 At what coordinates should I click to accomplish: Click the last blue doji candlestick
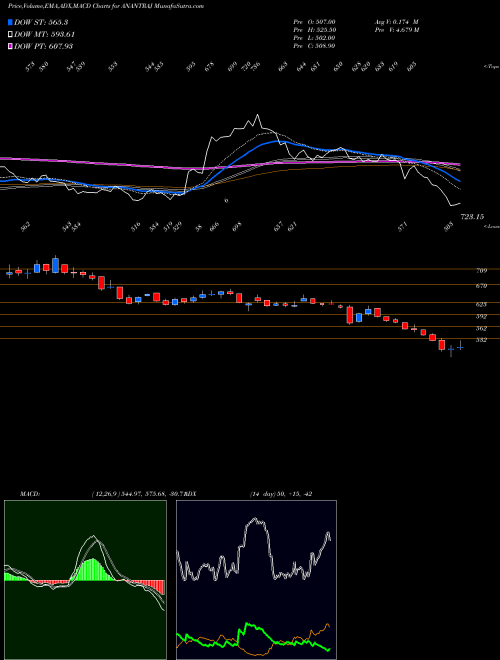click(x=460, y=347)
